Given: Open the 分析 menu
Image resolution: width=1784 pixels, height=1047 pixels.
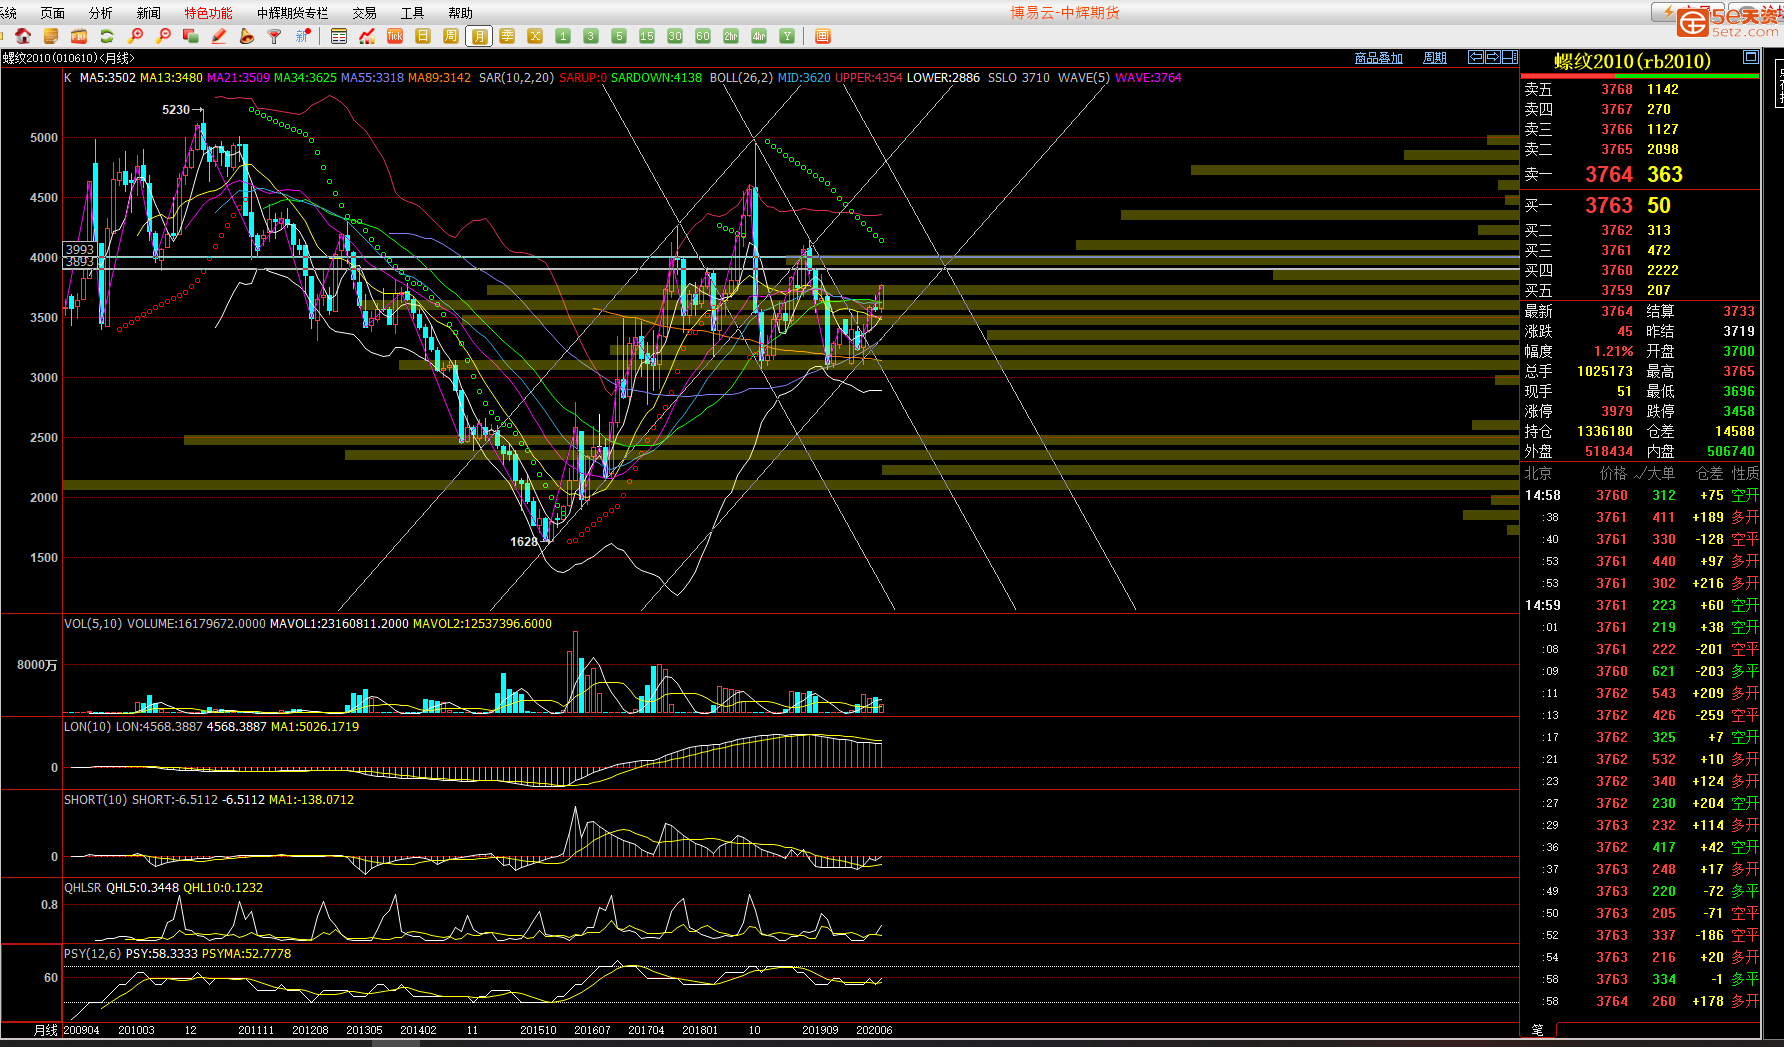Looking at the screenshot, I should coord(100,13).
